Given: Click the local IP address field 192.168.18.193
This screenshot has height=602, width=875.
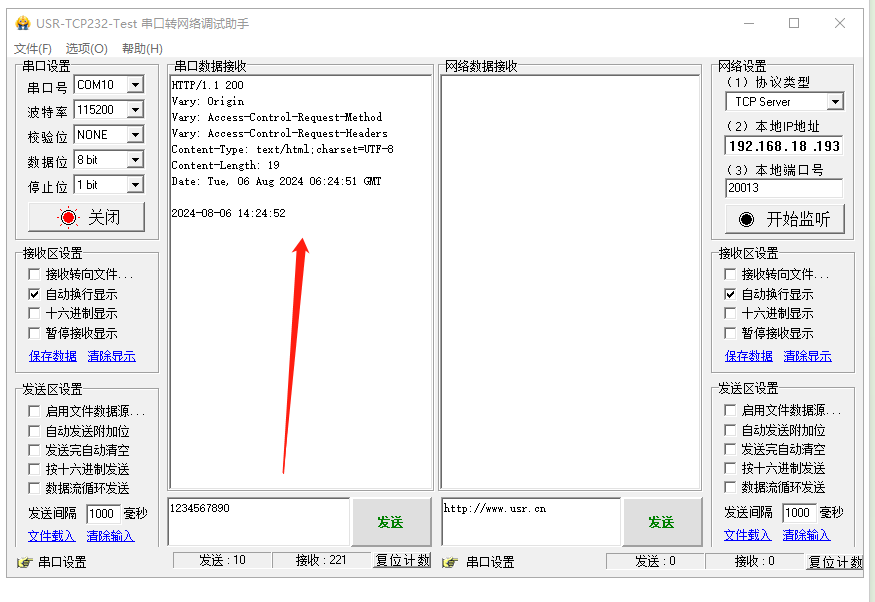Looking at the screenshot, I should [784, 146].
